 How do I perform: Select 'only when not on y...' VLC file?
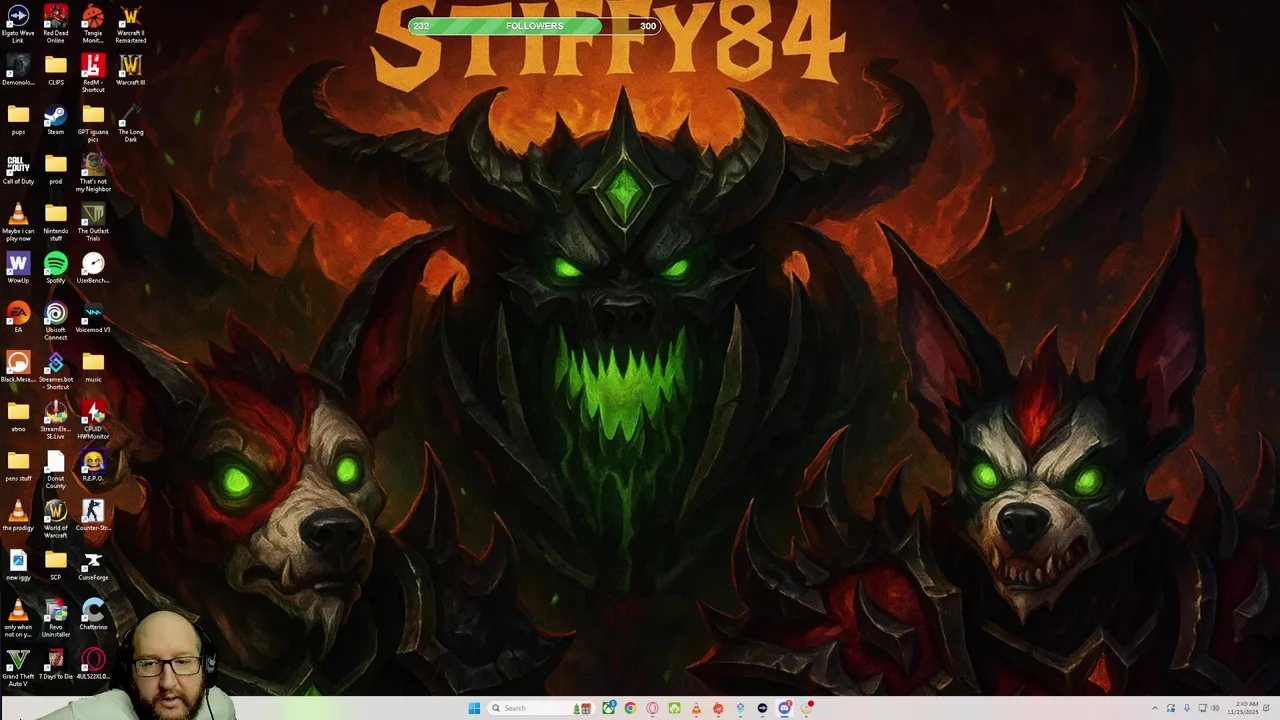click(x=18, y=618)
